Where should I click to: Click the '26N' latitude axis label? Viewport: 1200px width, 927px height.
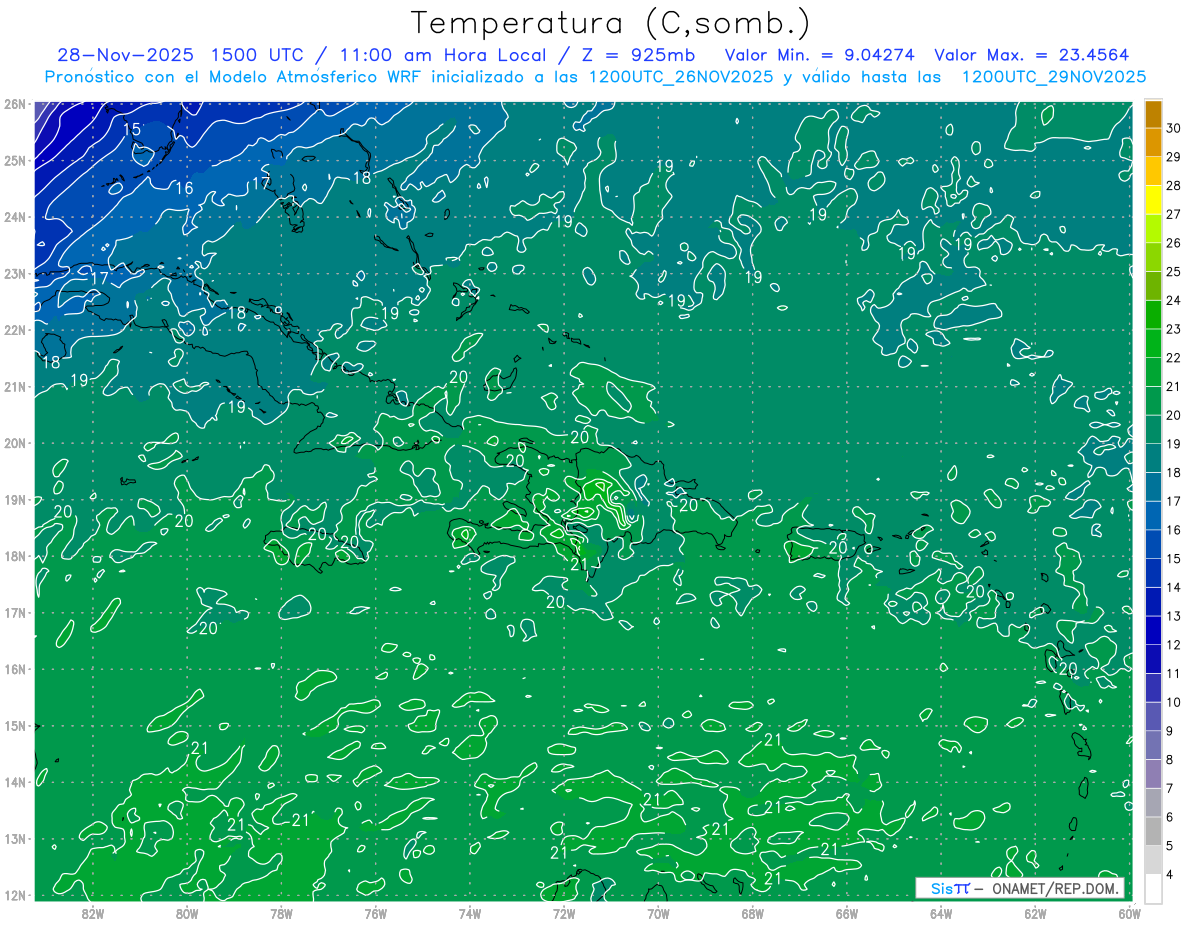15,104
